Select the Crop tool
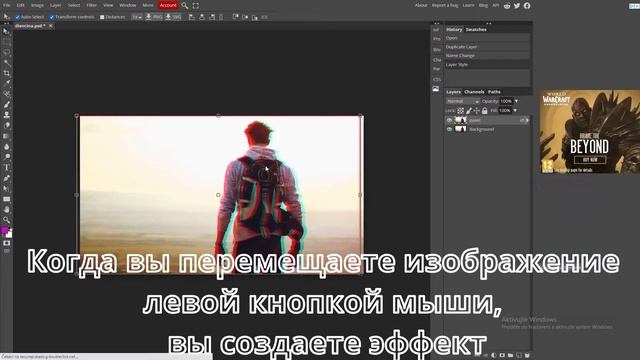This screenshot has width=640, height=360. 6,73
